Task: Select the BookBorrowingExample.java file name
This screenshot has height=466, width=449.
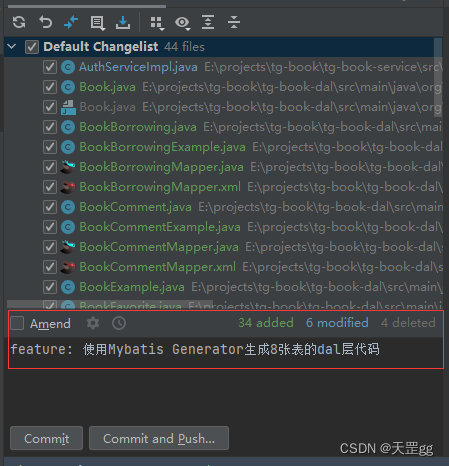Action: point(162,147)
